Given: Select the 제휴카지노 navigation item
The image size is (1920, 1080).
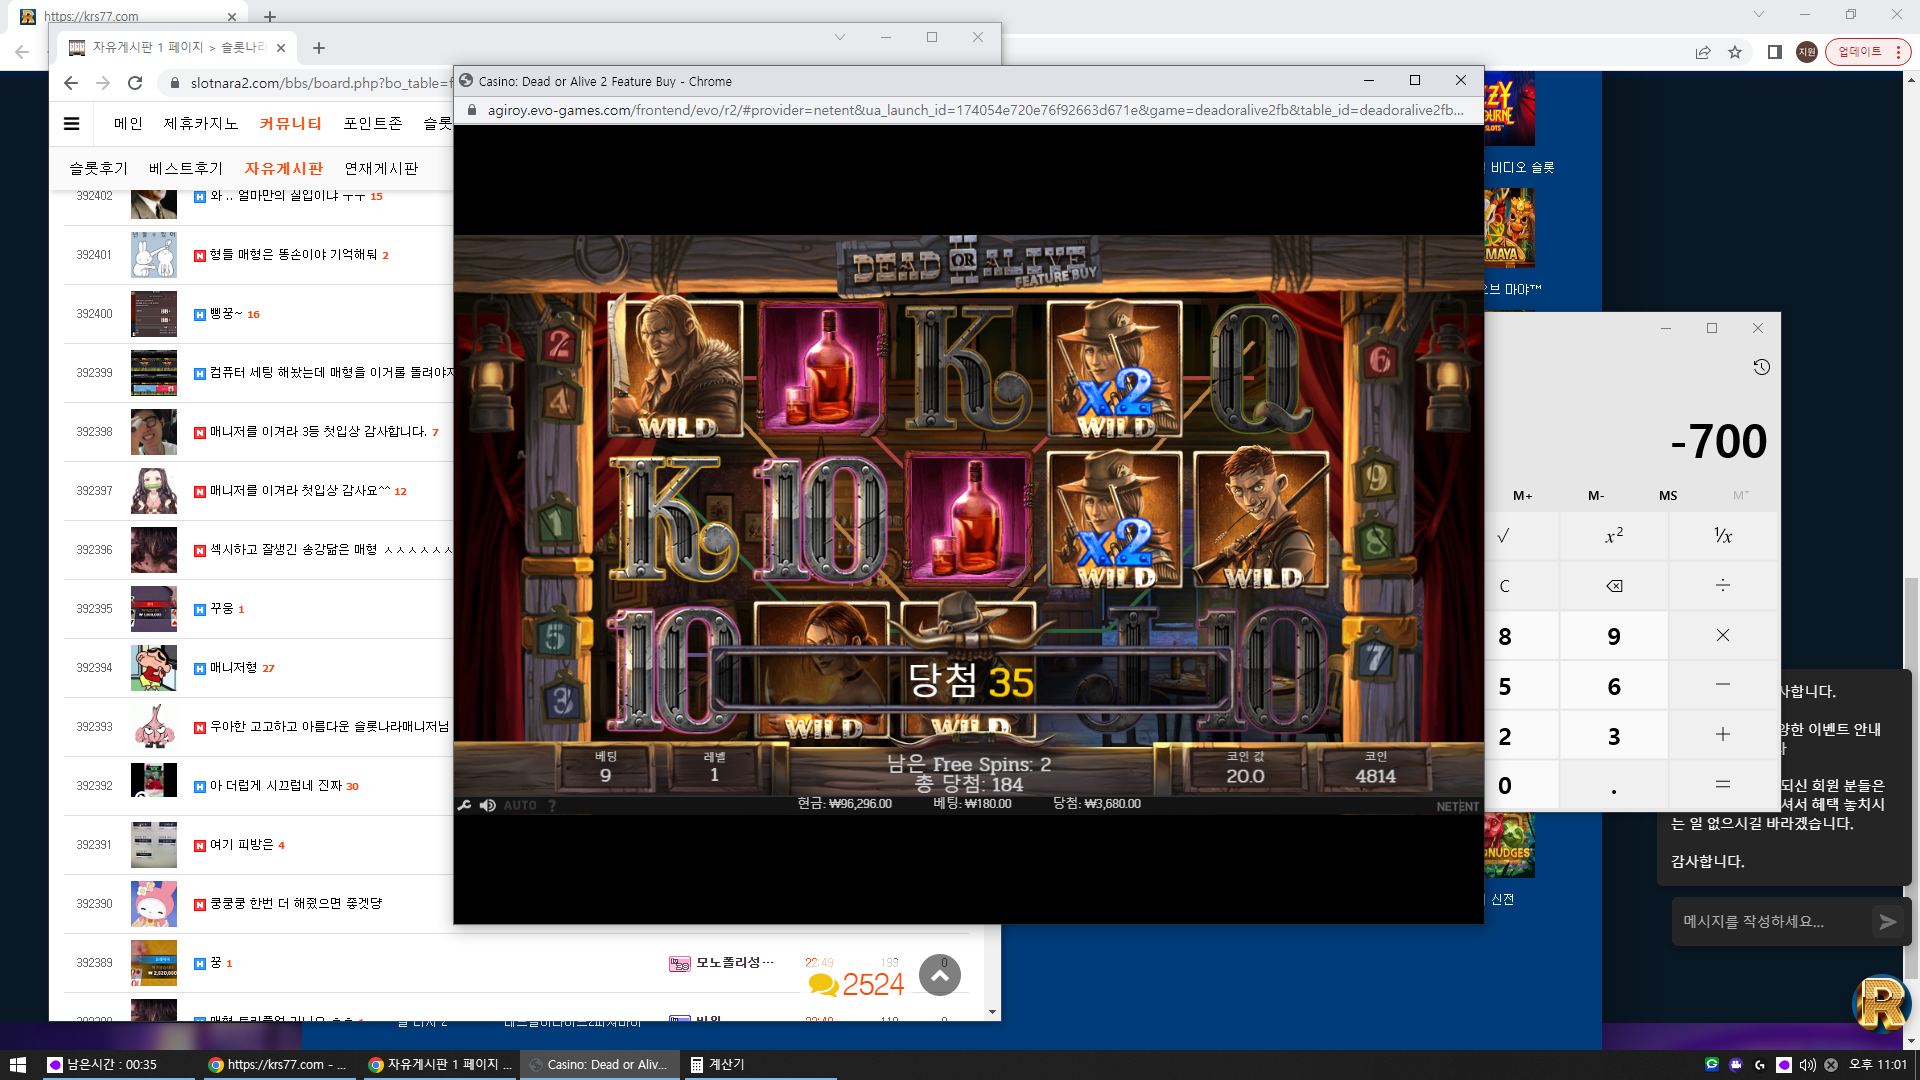Looking at the screenshot, I should pyautogui.click(x=201, y=124).
